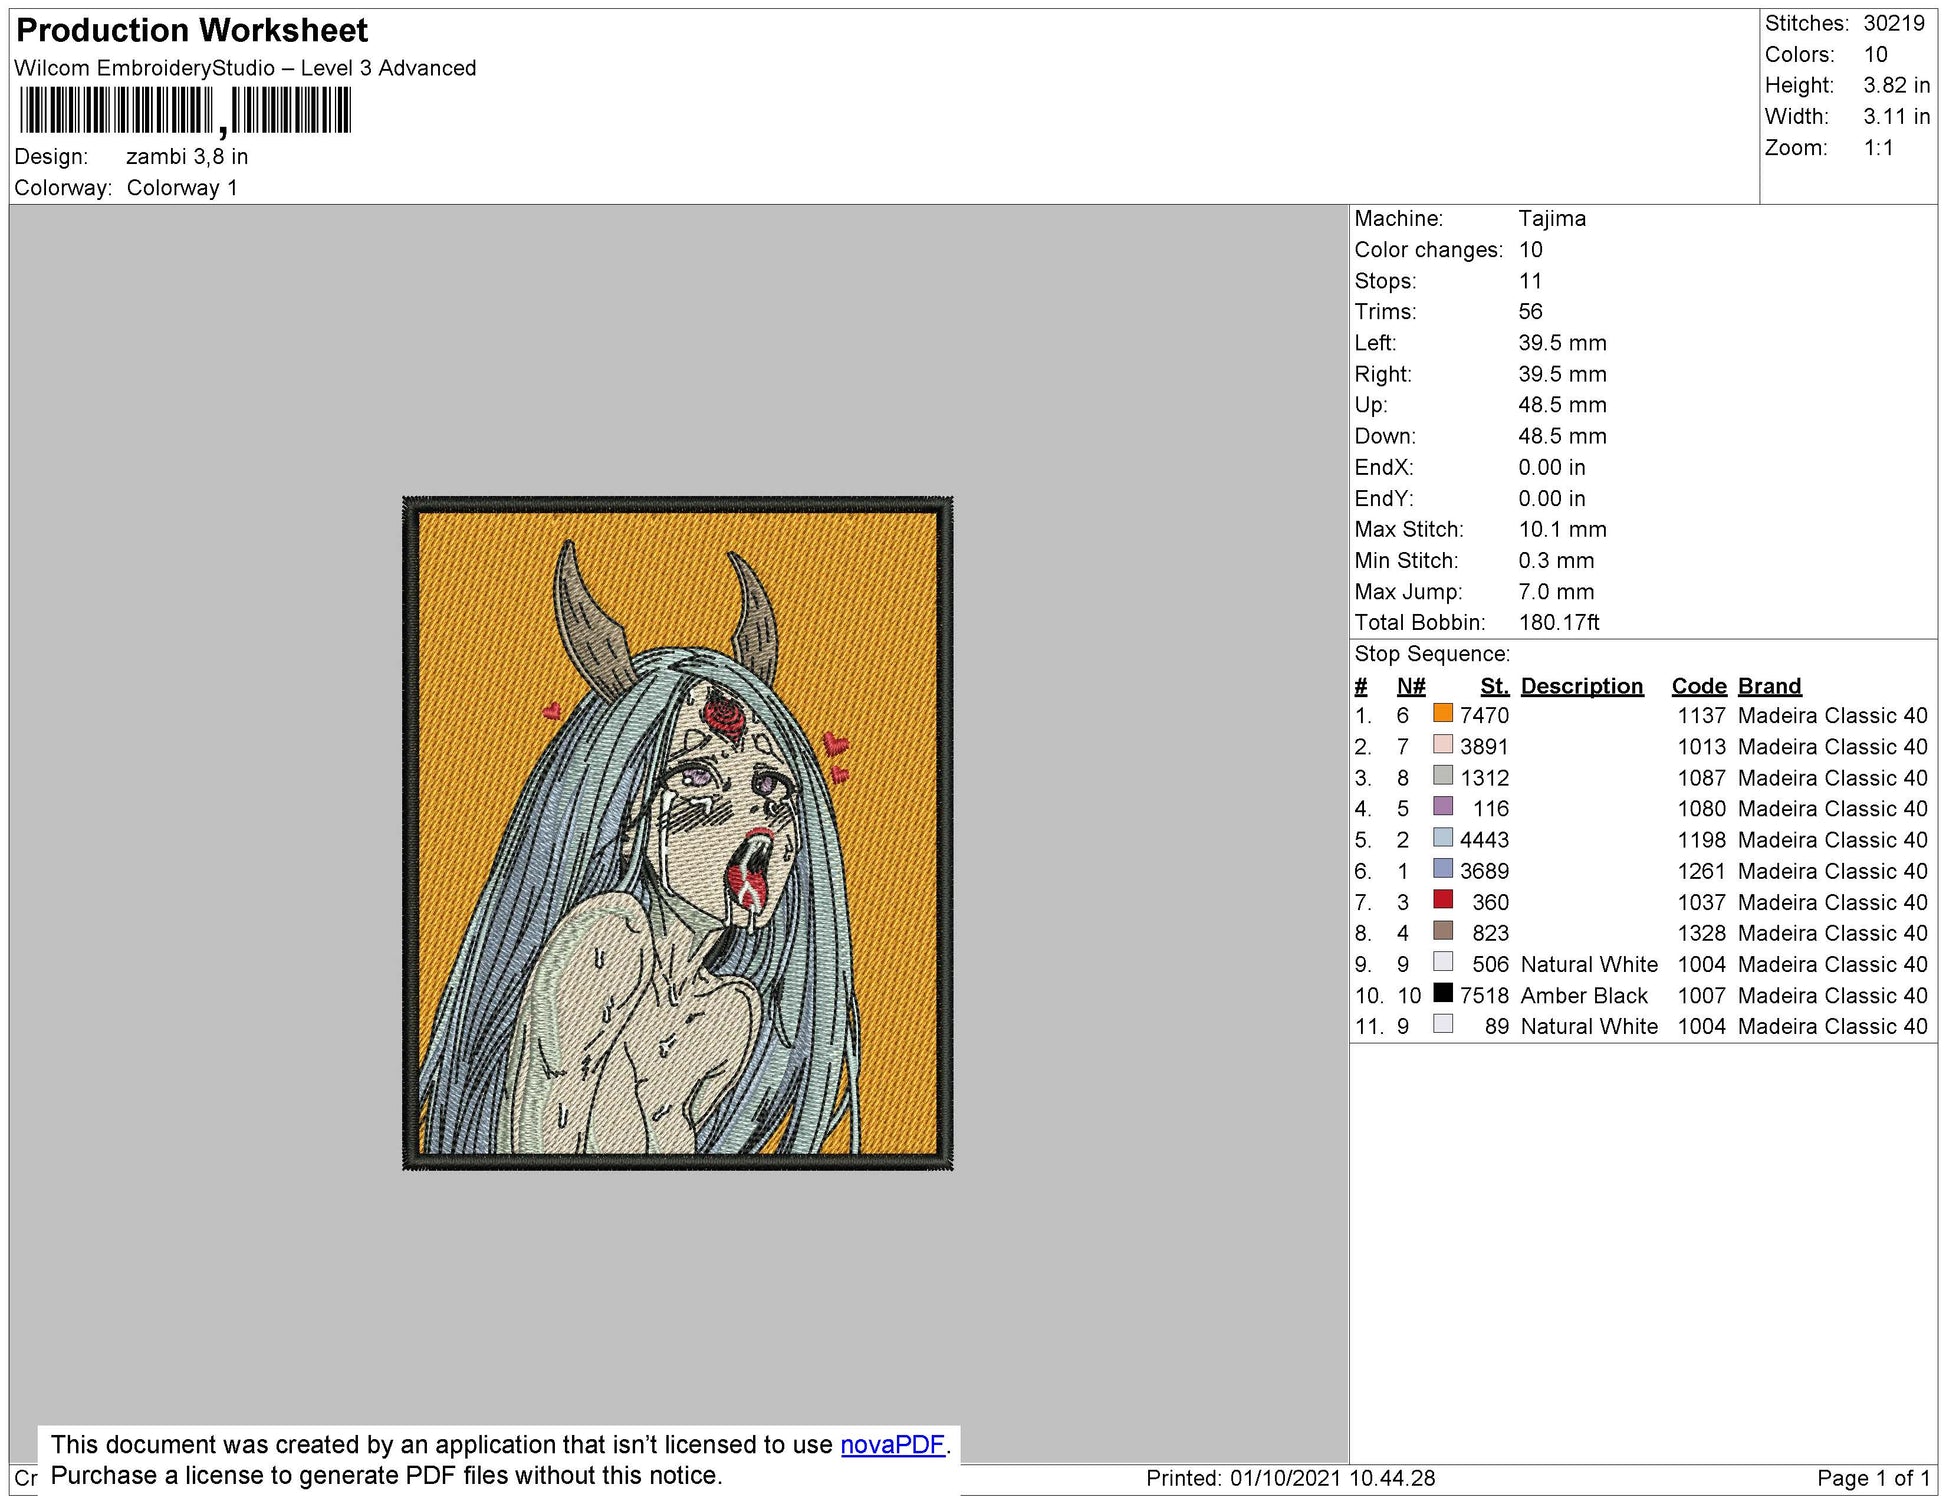Click the pale pink 1013 color swatch

point(1442,744)
